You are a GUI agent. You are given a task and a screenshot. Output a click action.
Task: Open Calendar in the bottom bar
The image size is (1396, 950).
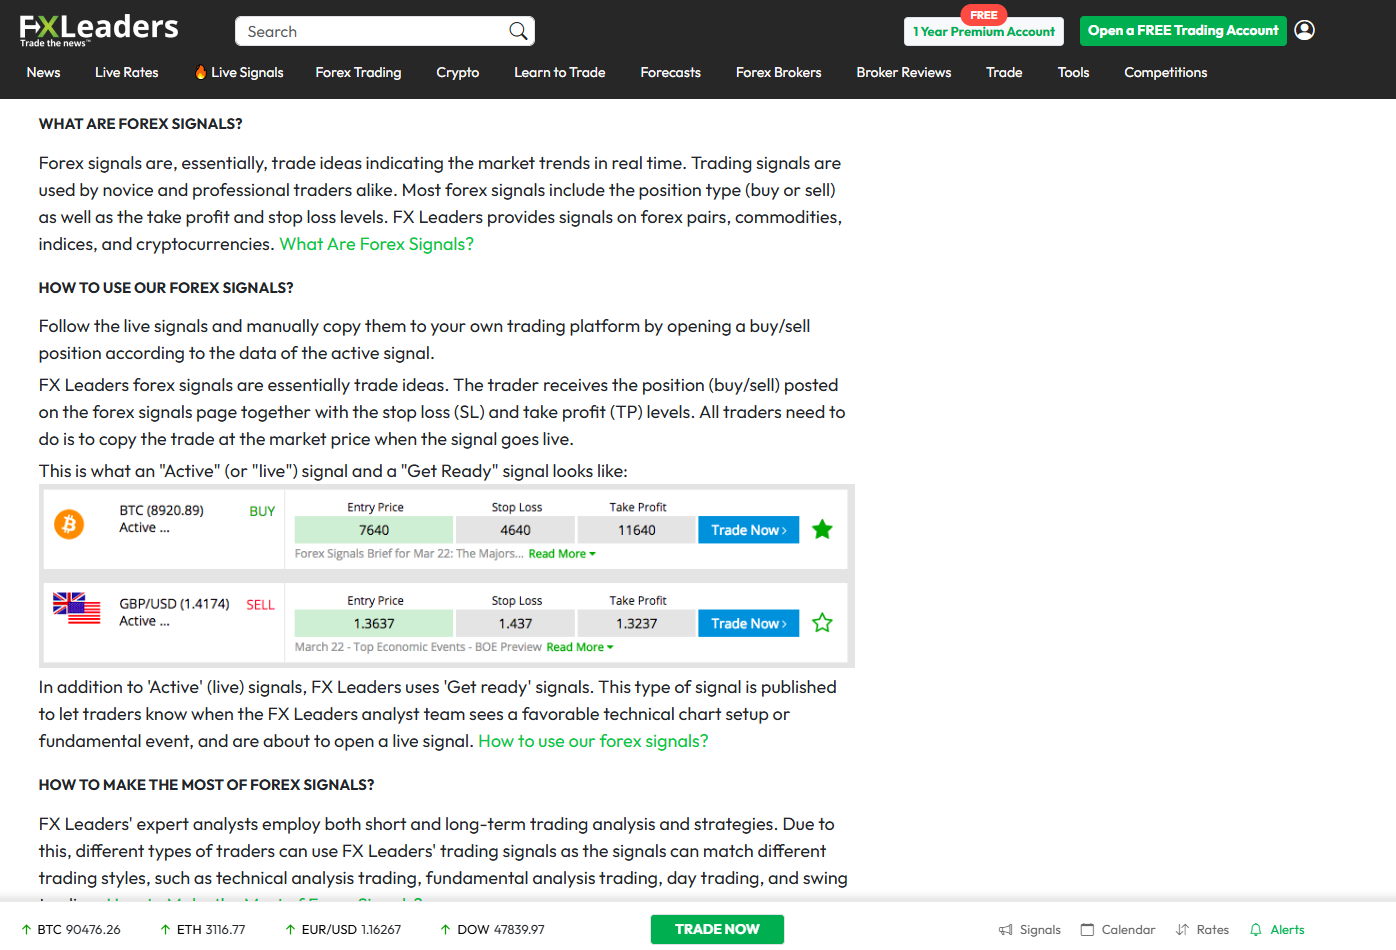[x=1118, y=930]
